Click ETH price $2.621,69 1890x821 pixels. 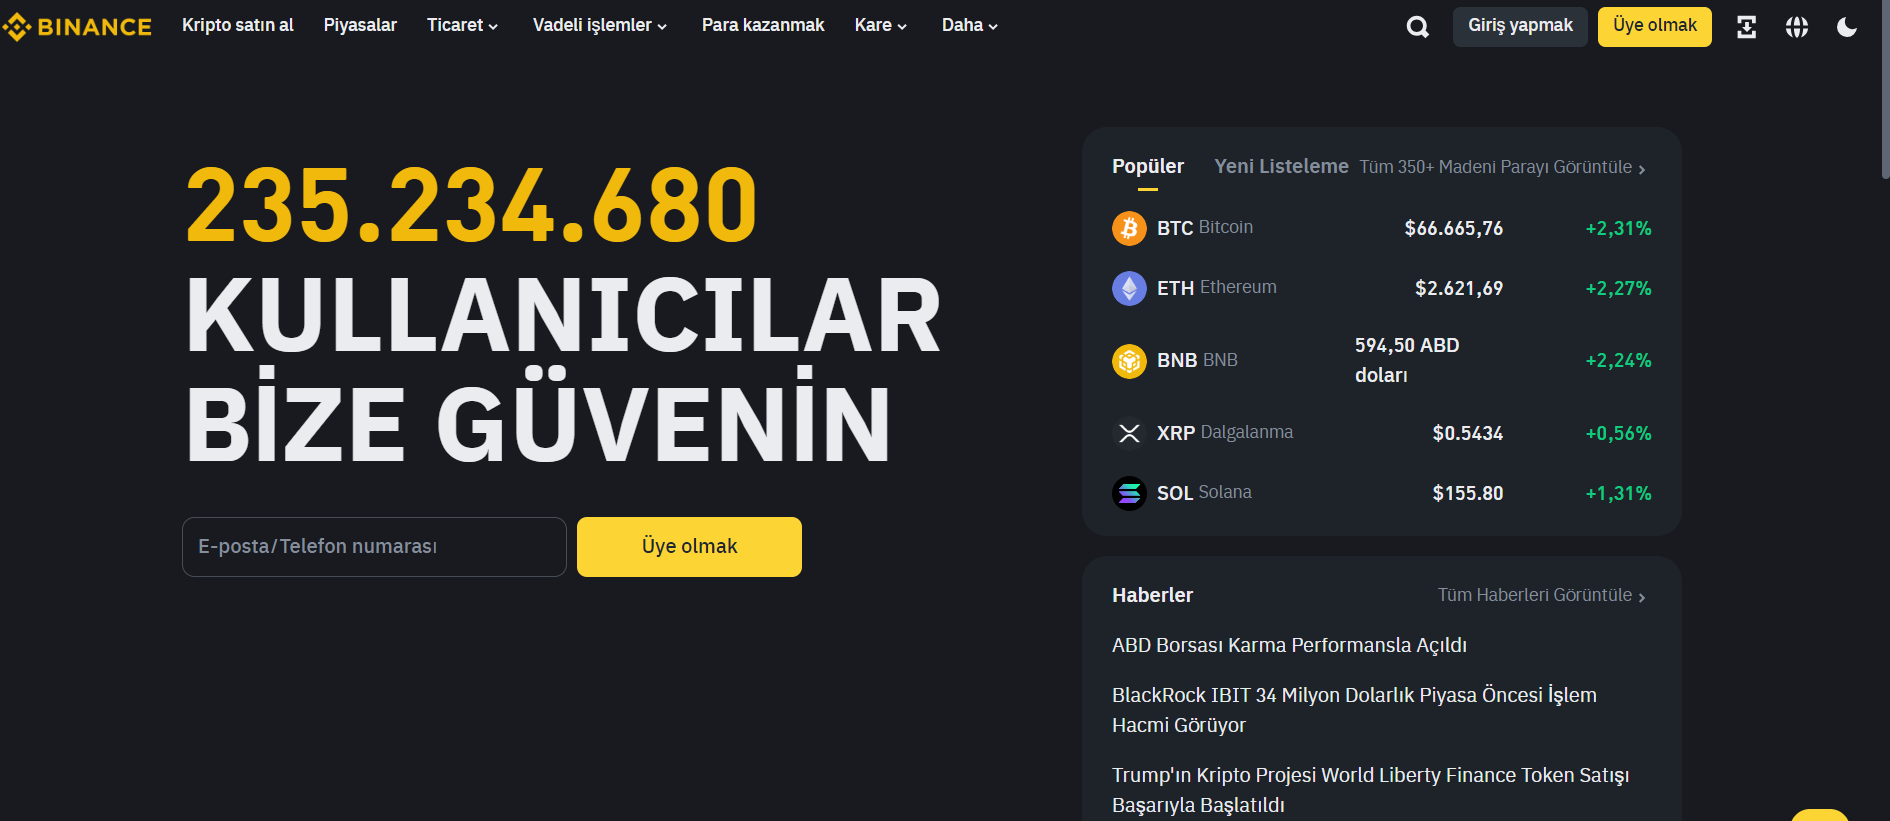pyautogui.click(x=1458, y=289)
